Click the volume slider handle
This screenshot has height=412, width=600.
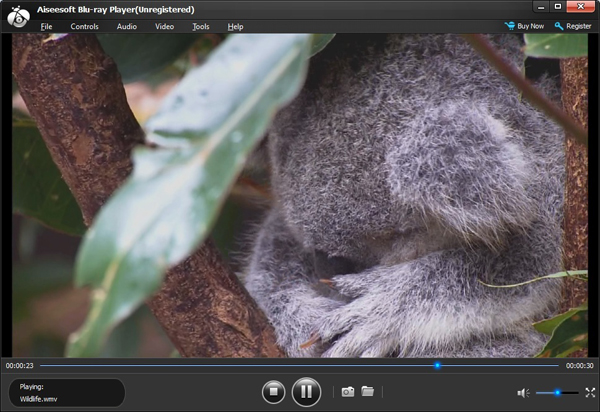pos(556,393)
